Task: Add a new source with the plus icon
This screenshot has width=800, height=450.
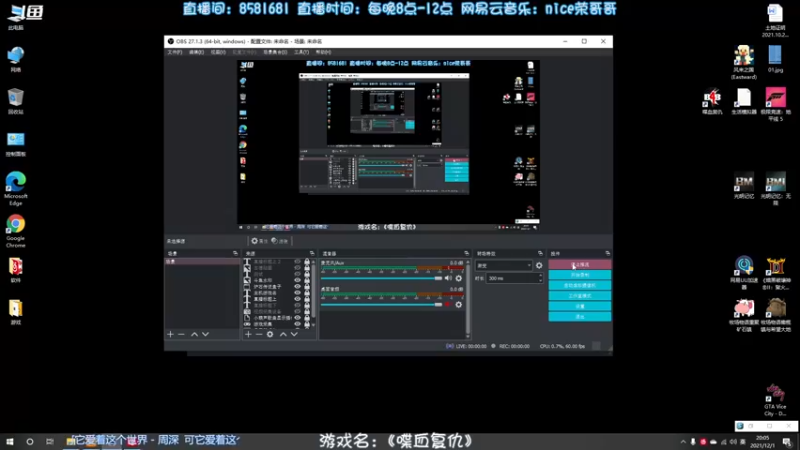Action: pyautogui.click(x=248, y=334)
